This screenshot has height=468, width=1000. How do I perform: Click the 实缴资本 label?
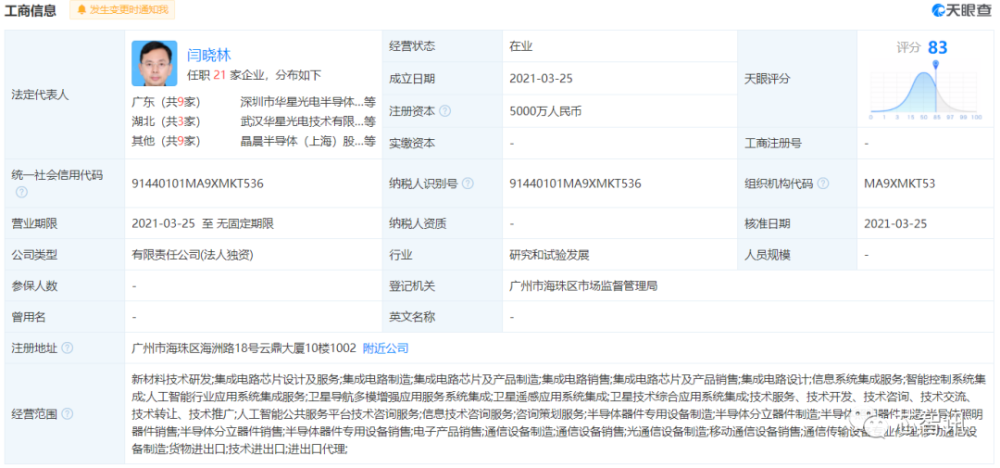click(412, 143)
